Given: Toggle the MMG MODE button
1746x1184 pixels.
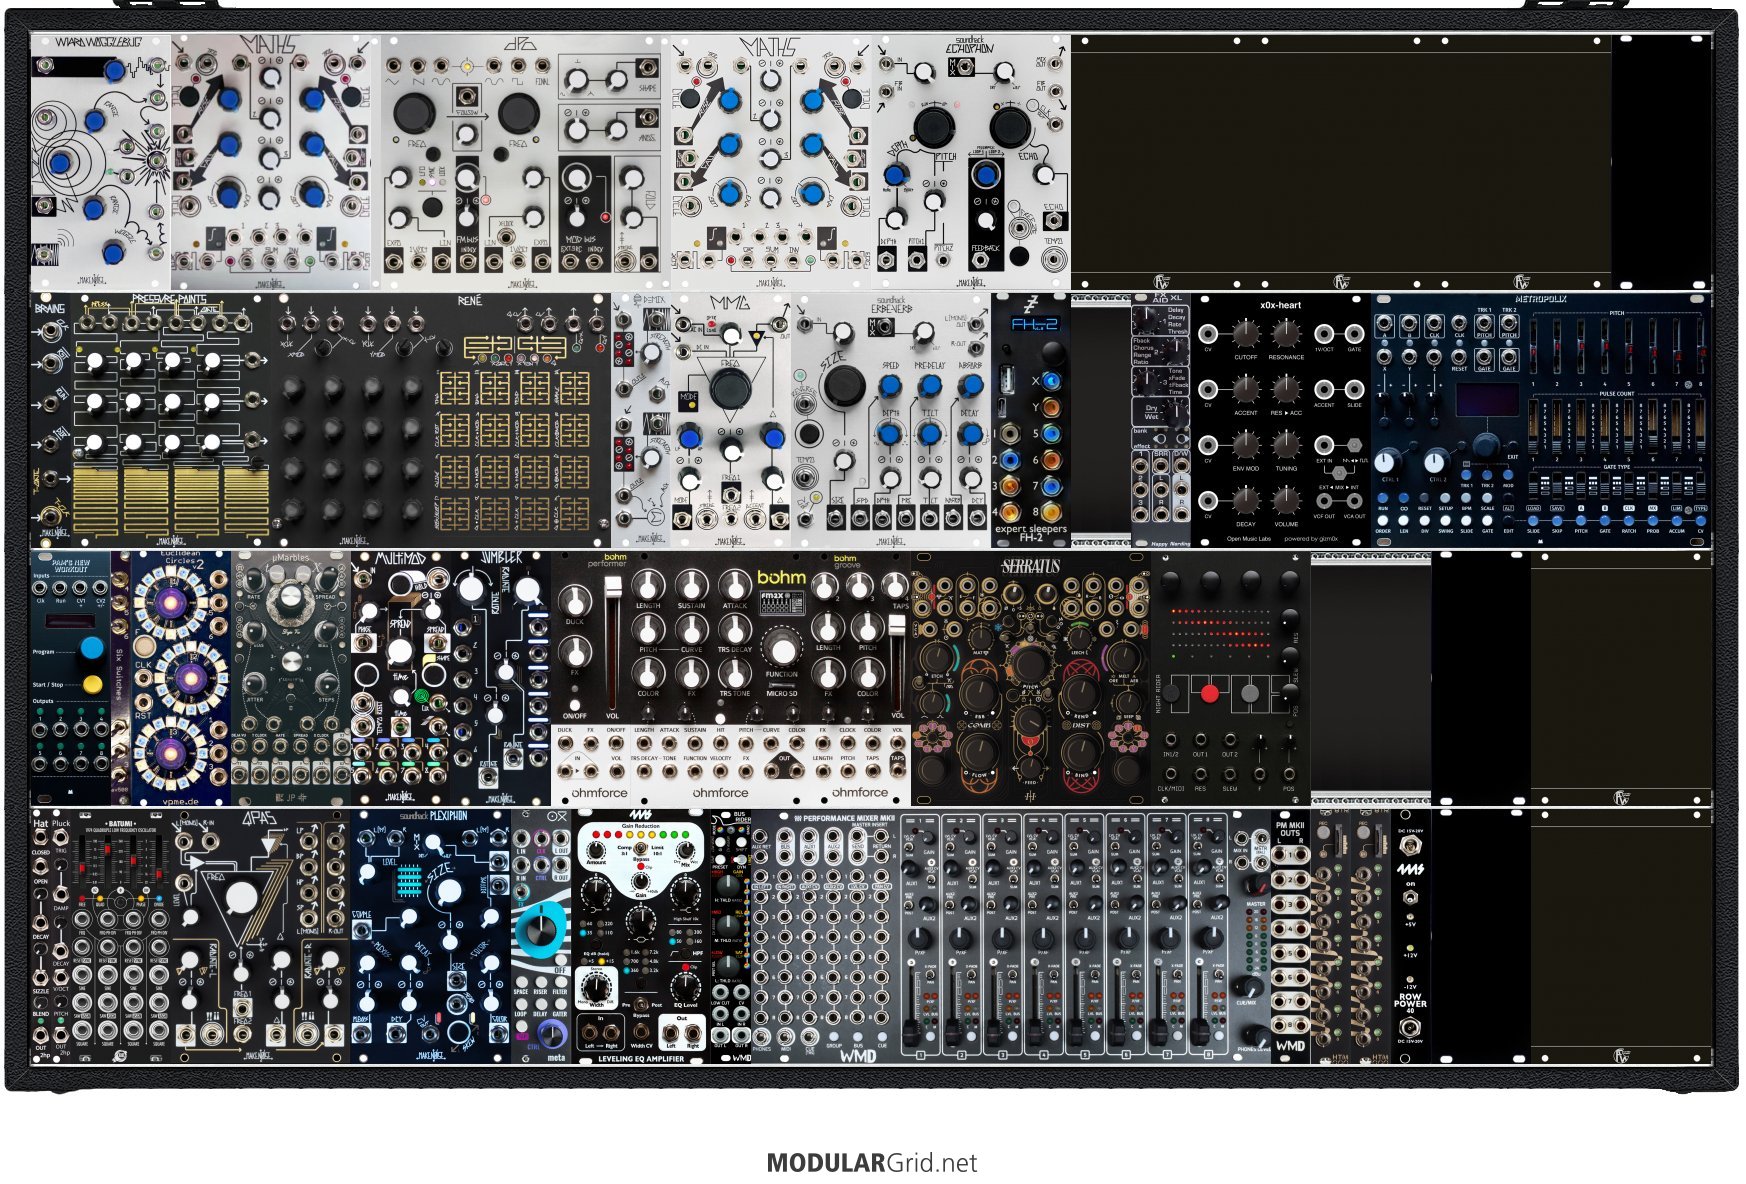Looking at the screenshot, I should (x=689, y=400).
